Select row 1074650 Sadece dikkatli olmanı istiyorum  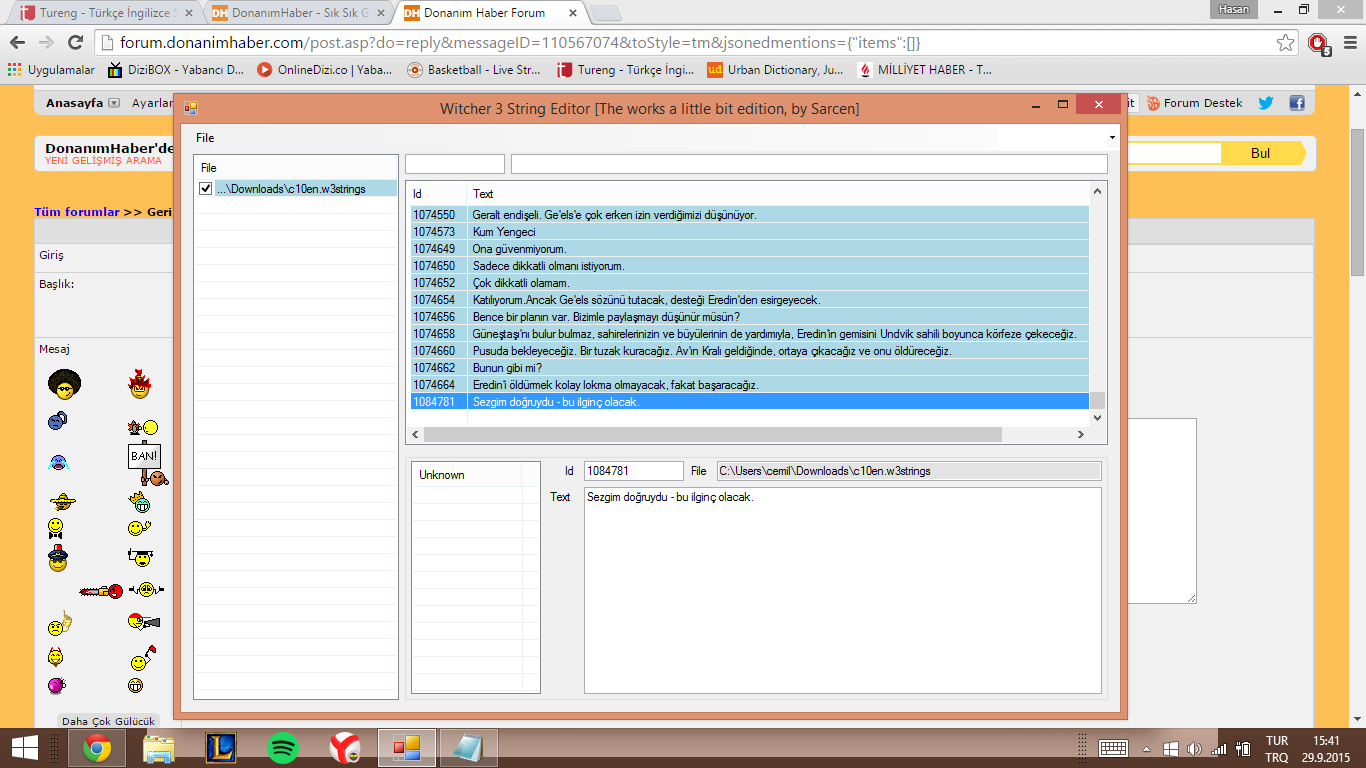pos(749,266)
